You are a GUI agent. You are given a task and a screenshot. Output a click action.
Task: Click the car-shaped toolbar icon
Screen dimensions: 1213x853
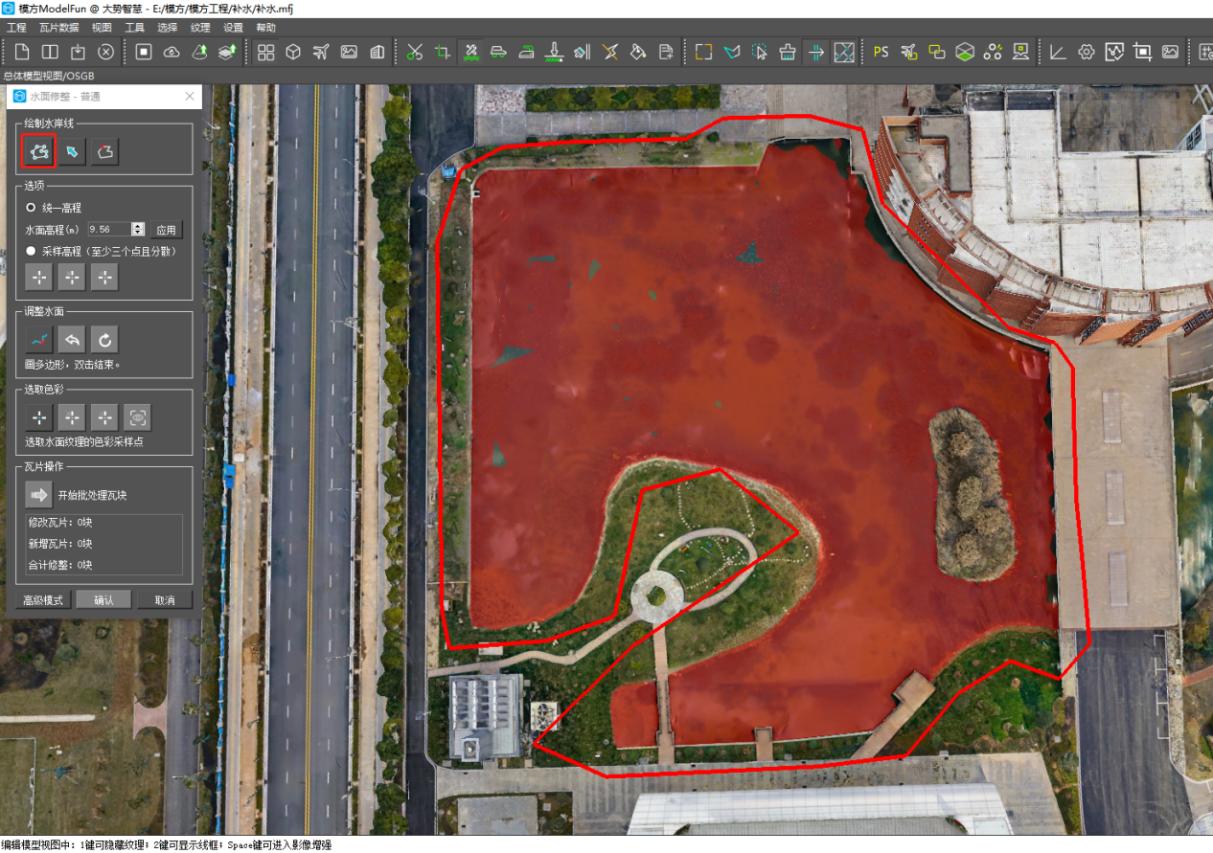498,52
